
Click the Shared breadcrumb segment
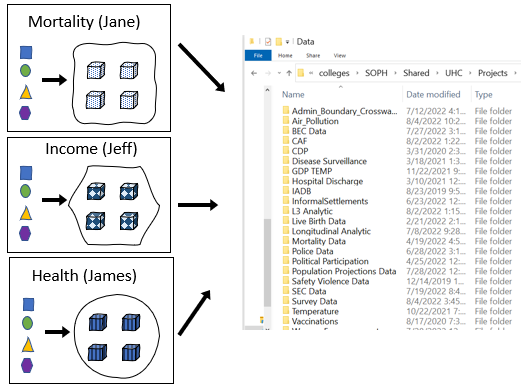point(416,73)
